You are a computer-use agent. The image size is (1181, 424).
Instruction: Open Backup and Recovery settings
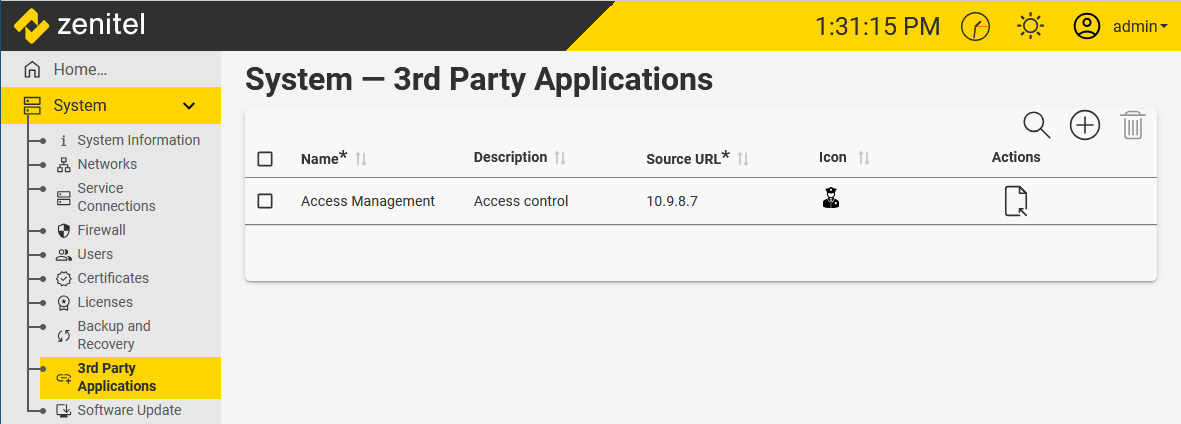click(x=114, y=335)
